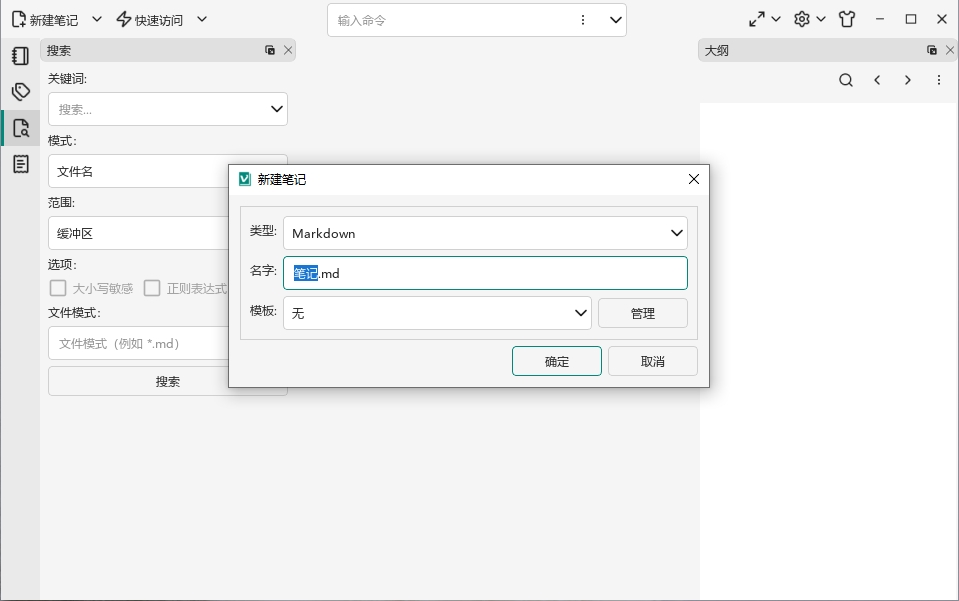This screenshot has width=959, height=601.
Task: Expand the 类型 Markdown dropdown
Action: click(485, 233)
